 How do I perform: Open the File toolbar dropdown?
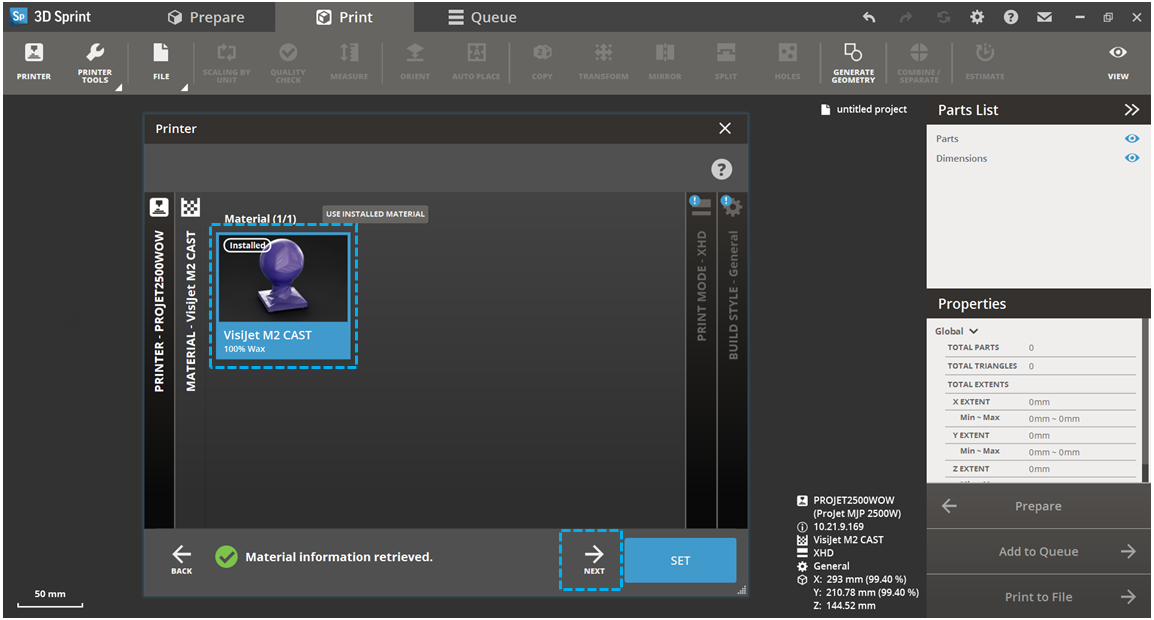click(161, 61)
